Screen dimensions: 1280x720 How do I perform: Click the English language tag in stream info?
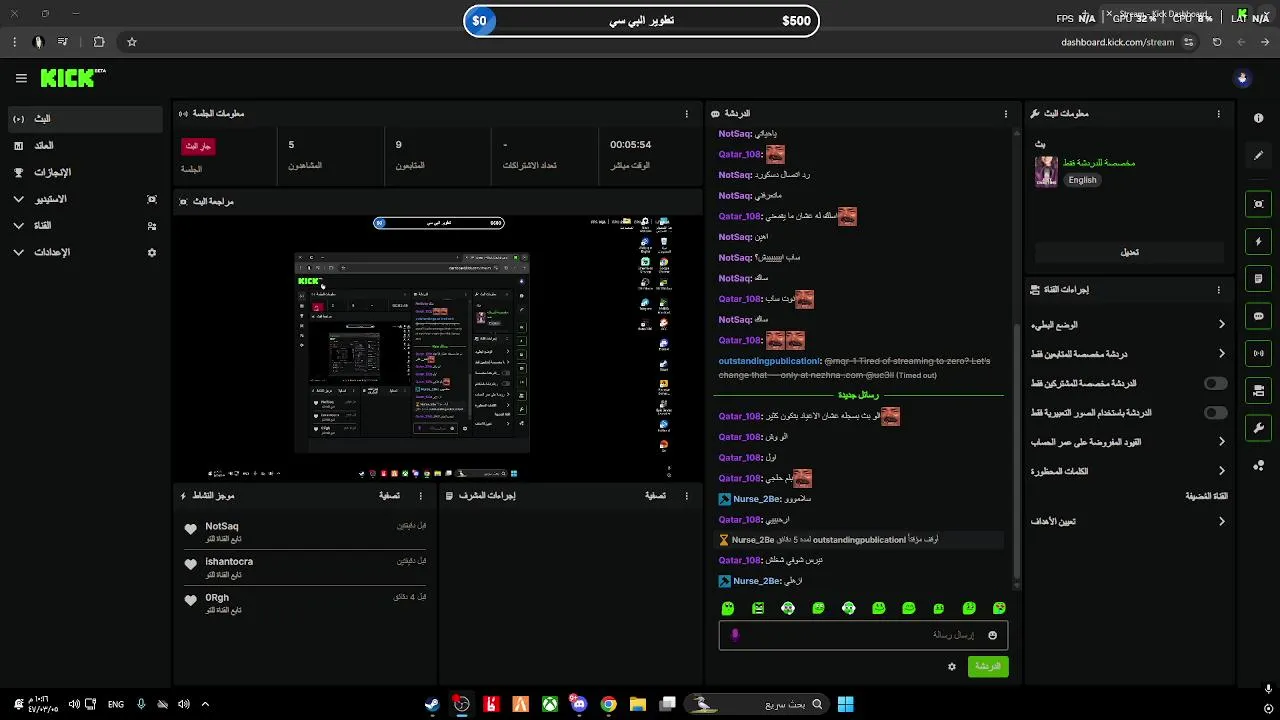(x=1082, y=180)
